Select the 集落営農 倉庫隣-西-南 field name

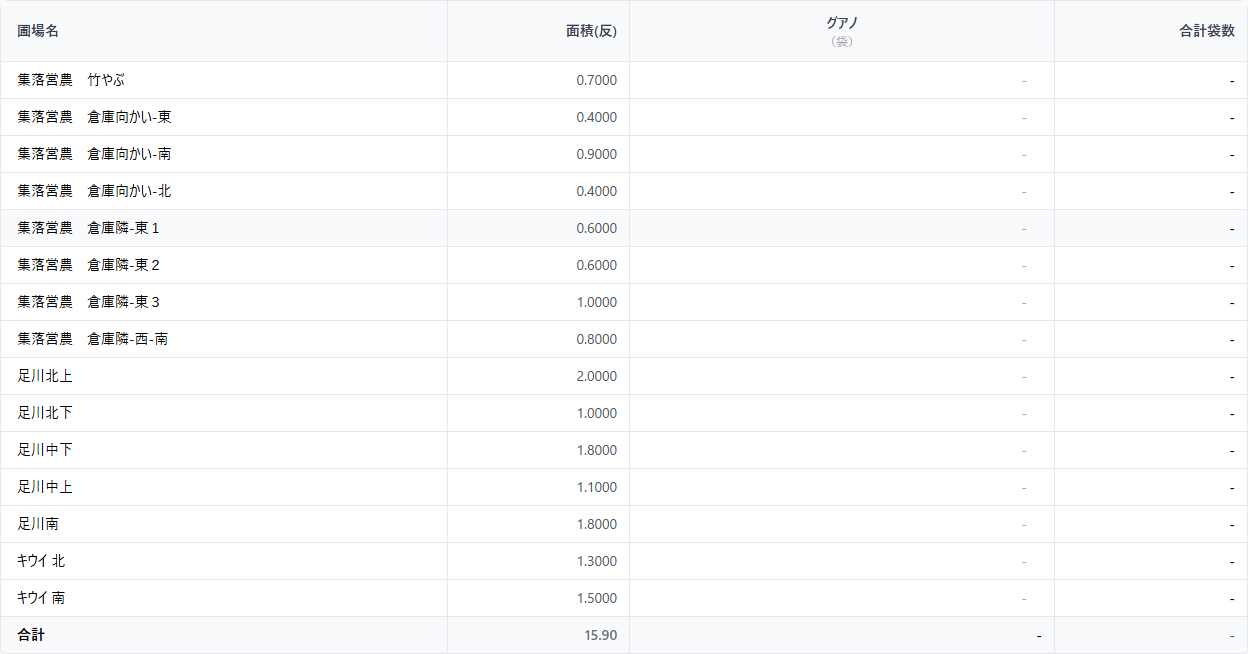pos(93,339)
